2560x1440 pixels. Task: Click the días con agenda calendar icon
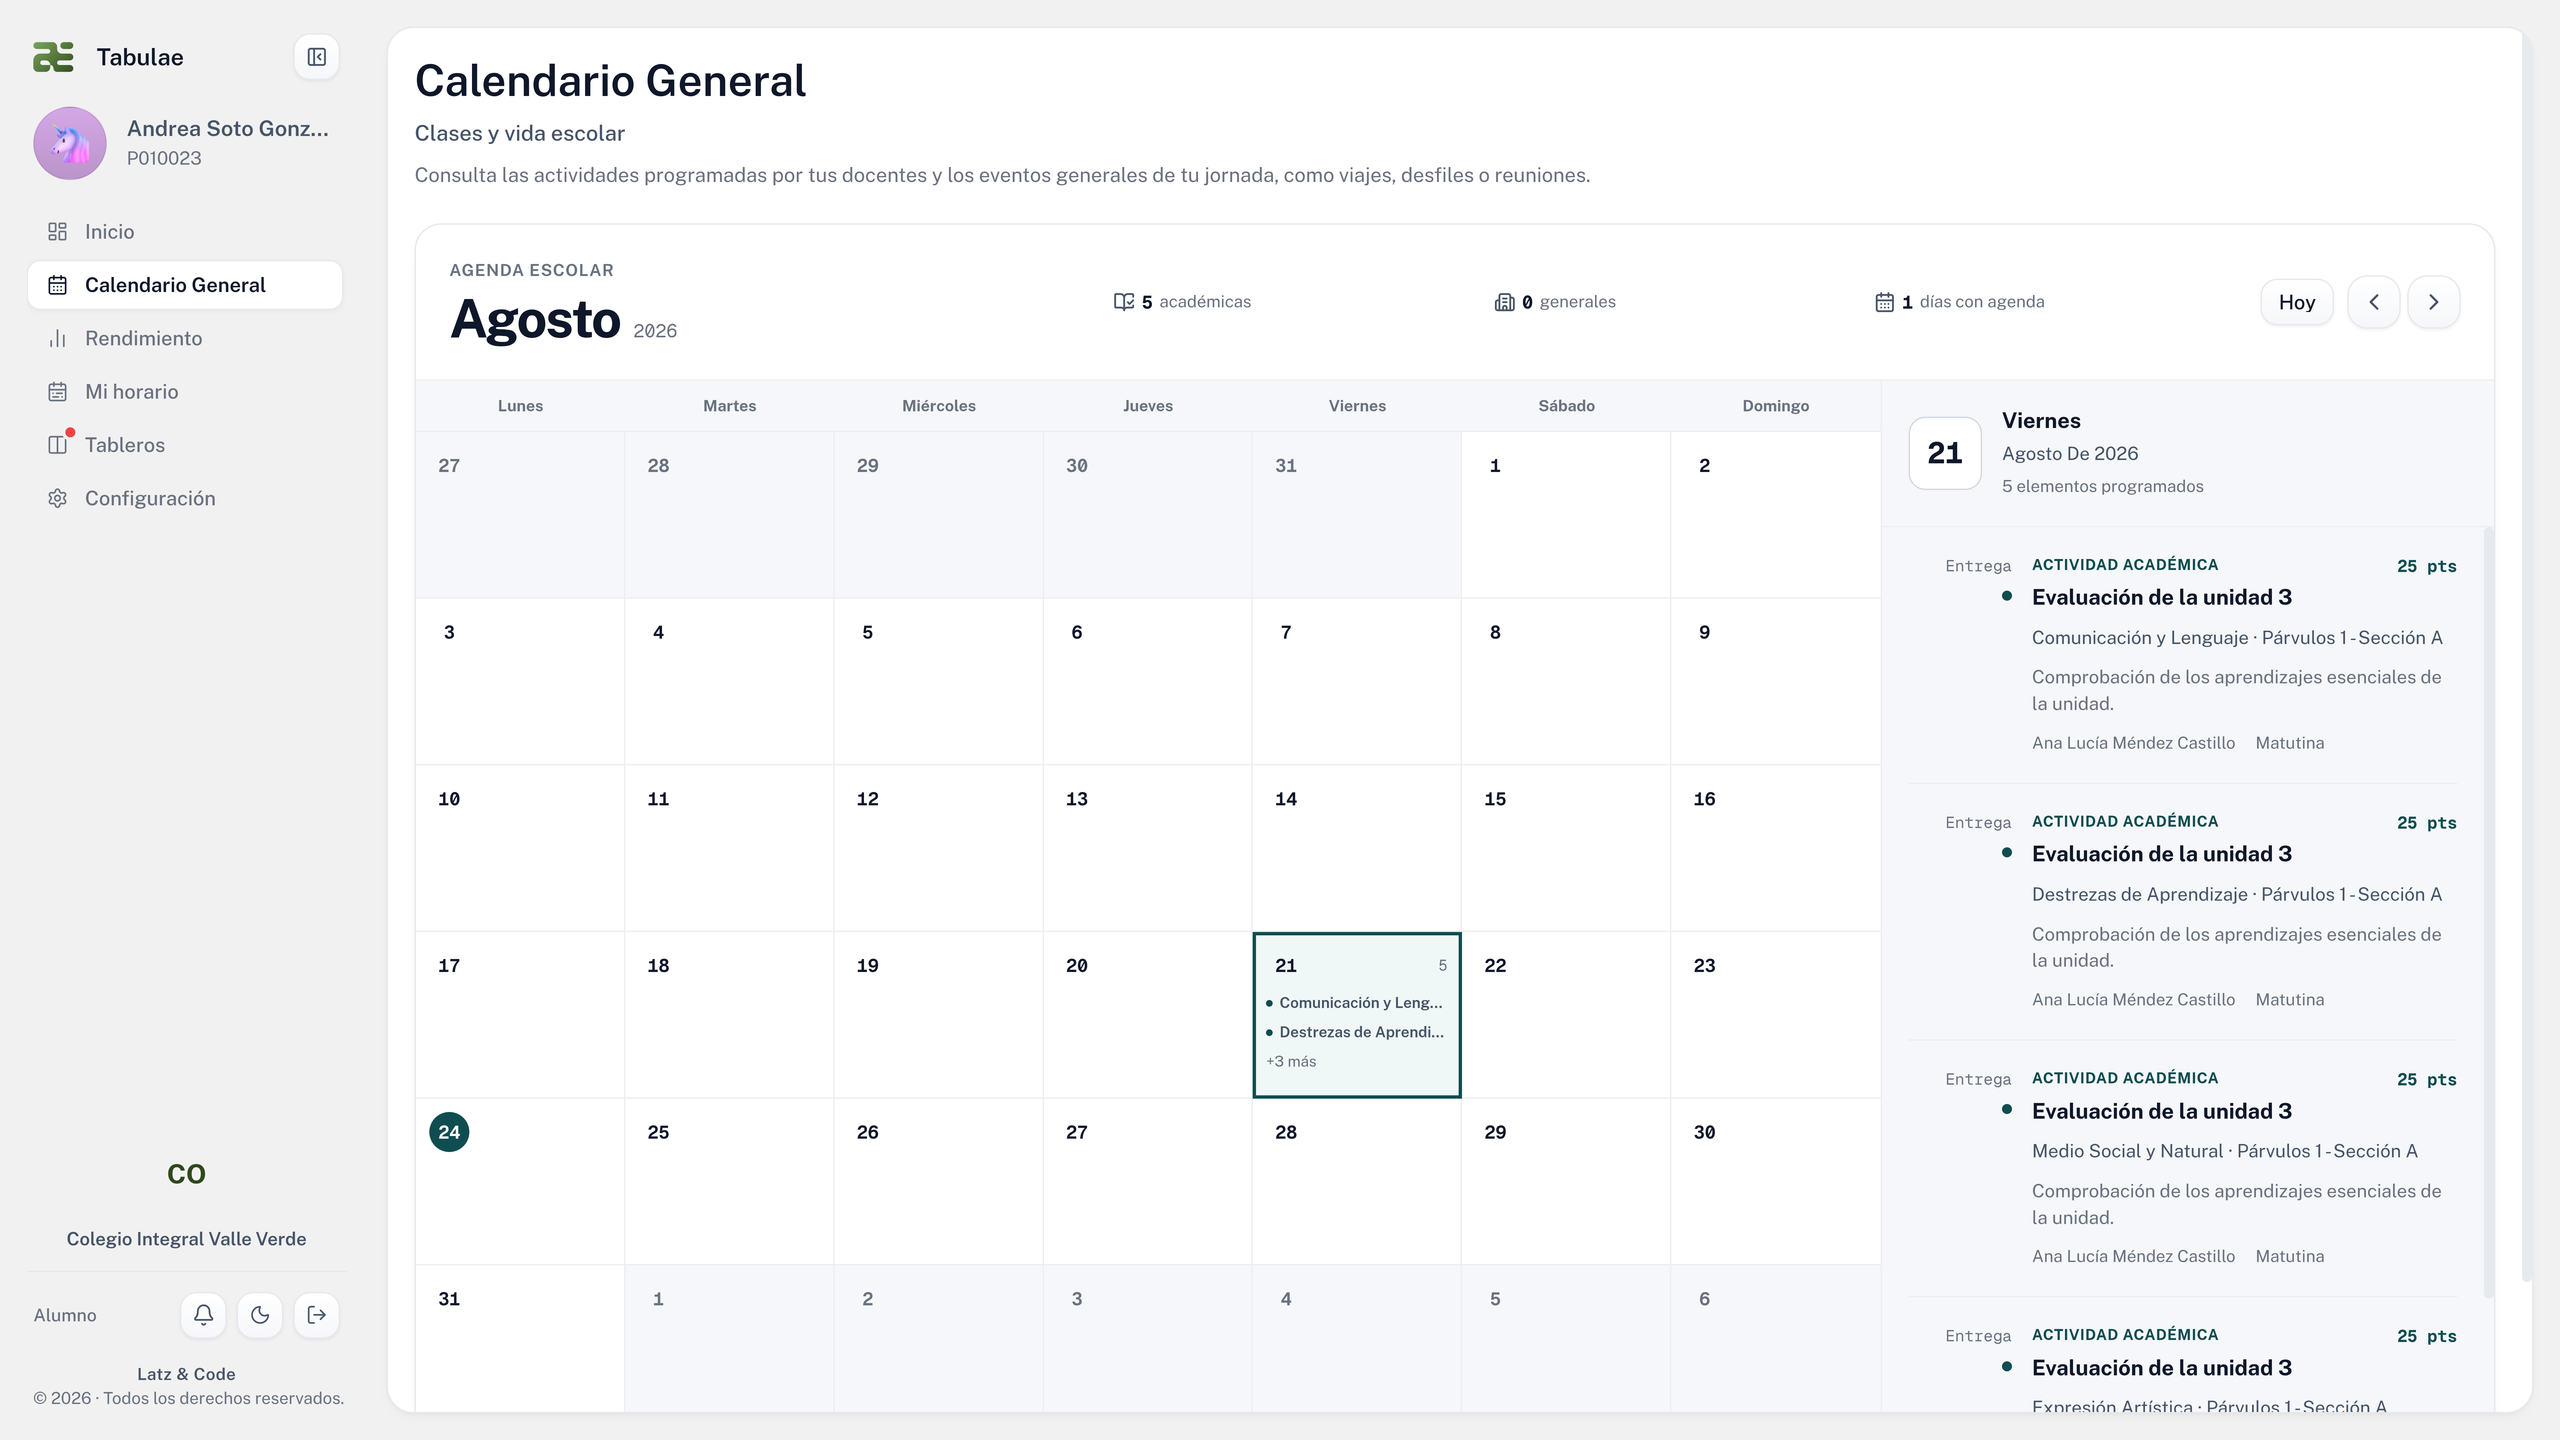1884,302
